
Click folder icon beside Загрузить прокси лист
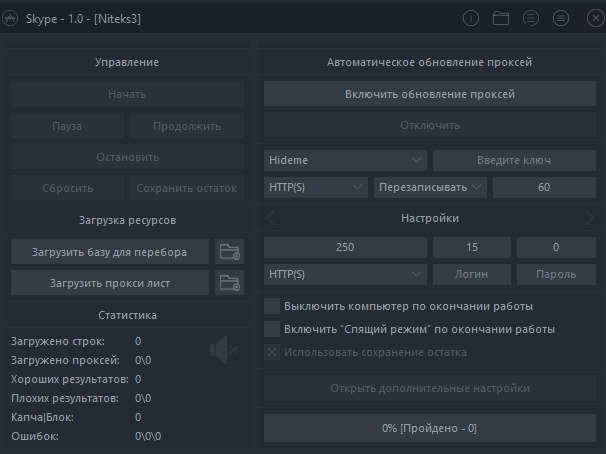(x=229, y=283)
